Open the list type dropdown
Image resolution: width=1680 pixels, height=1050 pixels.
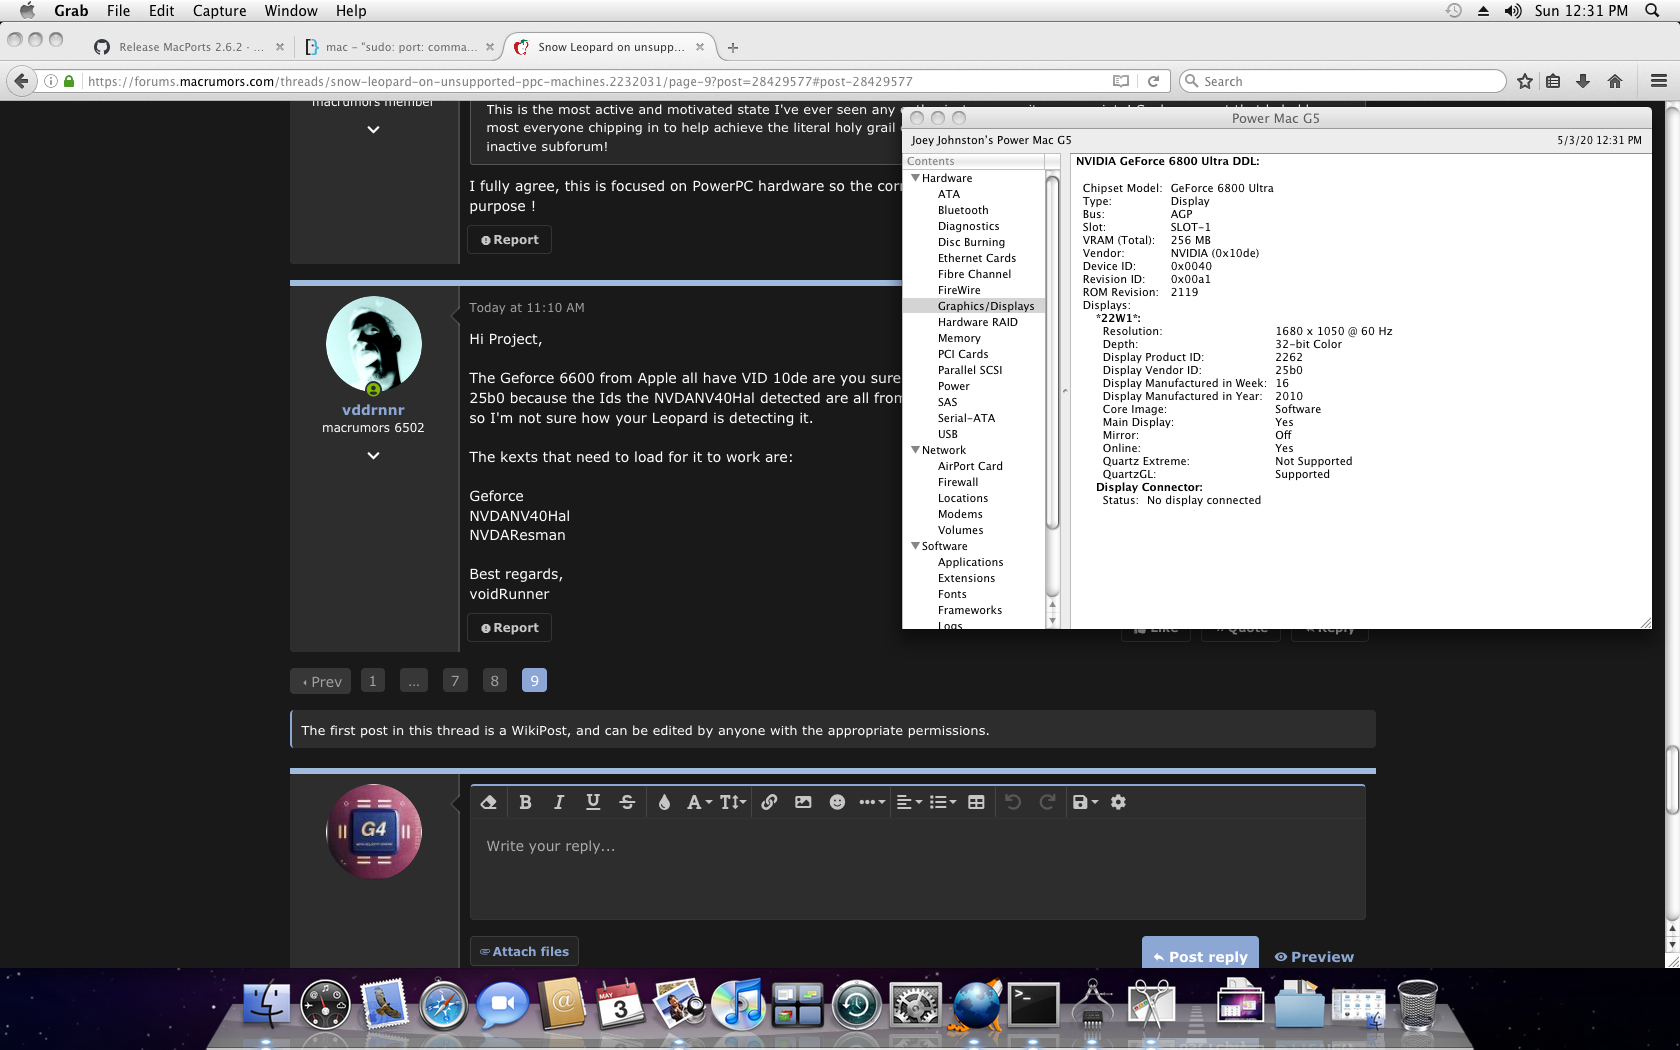pos(943,802)
